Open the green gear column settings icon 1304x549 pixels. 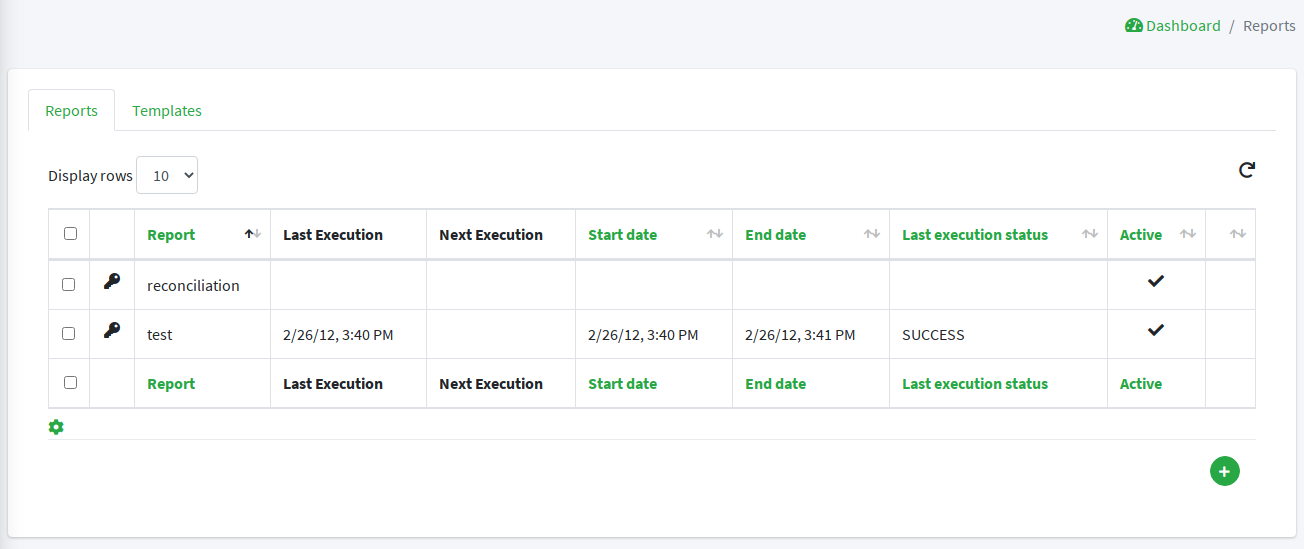coord(56,427)
